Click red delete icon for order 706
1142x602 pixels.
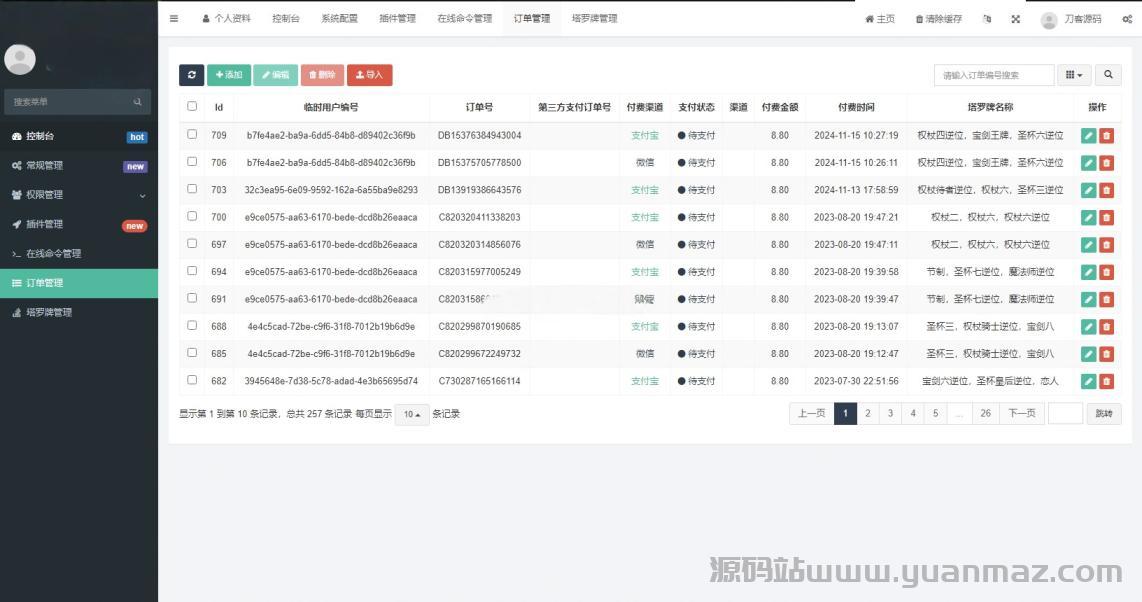pyautogui.click(x=1106, y=163)
